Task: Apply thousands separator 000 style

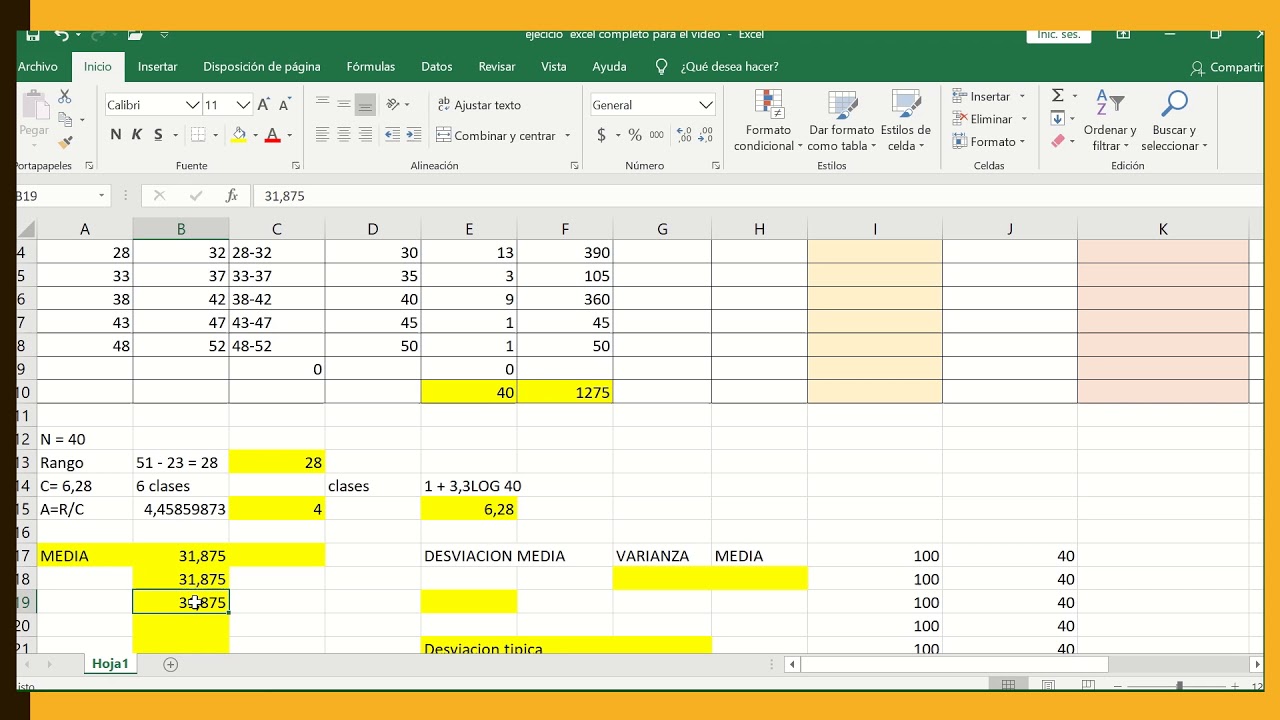Action: [656, 135]
